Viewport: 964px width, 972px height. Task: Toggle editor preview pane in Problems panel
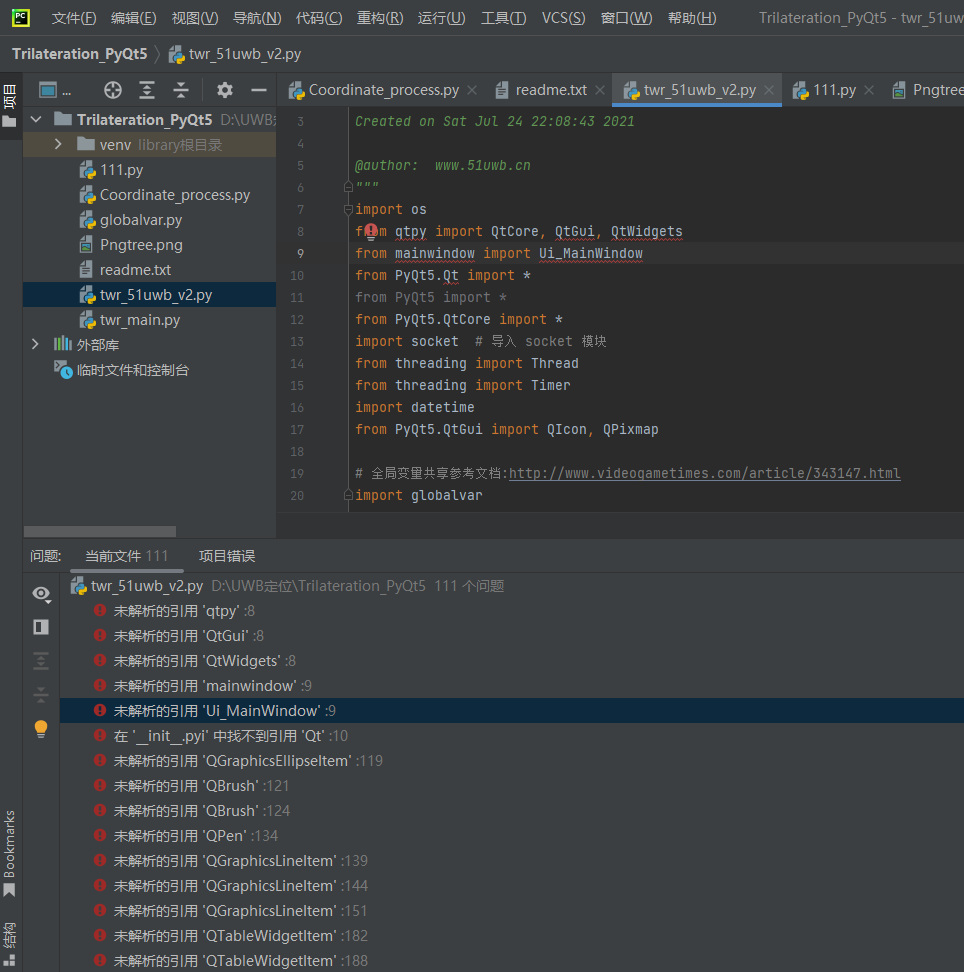coord(41,627)
